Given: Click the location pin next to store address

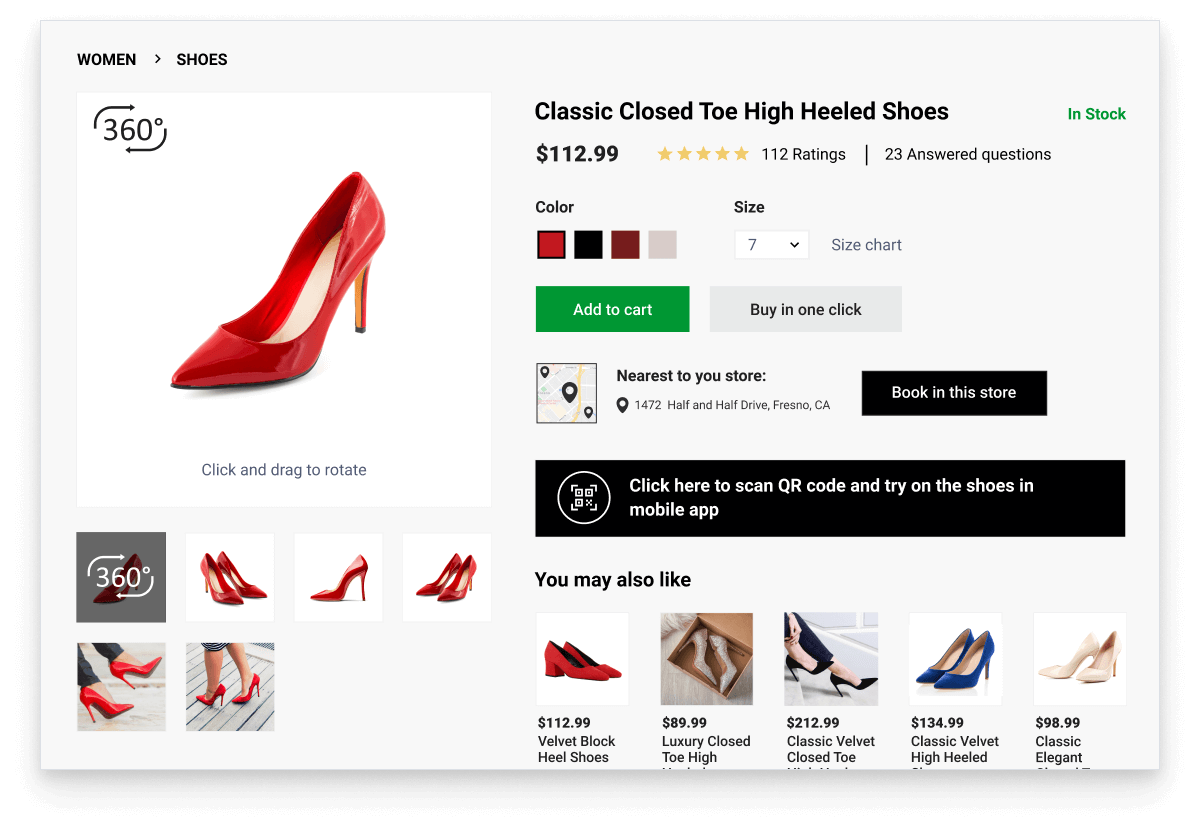Looking at the screenshot, I should [622, 405].
